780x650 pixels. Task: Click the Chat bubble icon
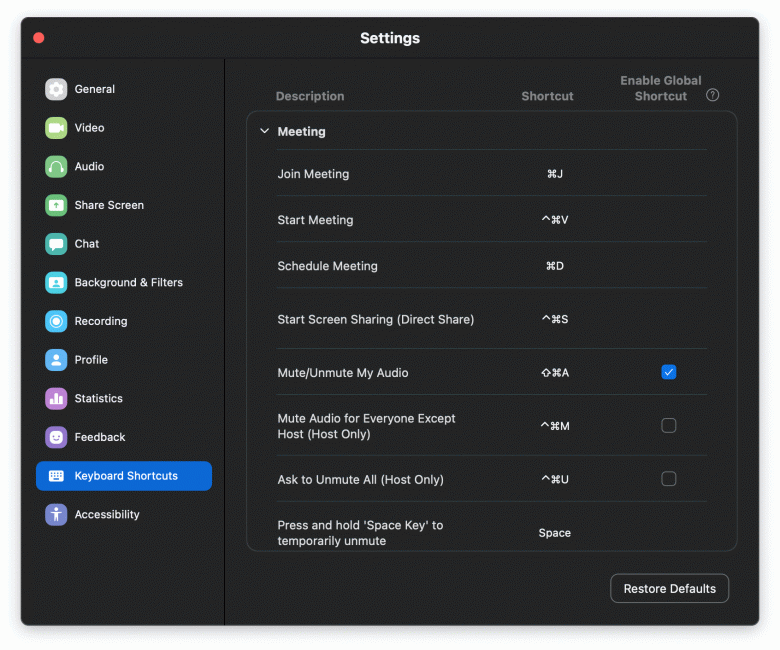click(56, 244)
